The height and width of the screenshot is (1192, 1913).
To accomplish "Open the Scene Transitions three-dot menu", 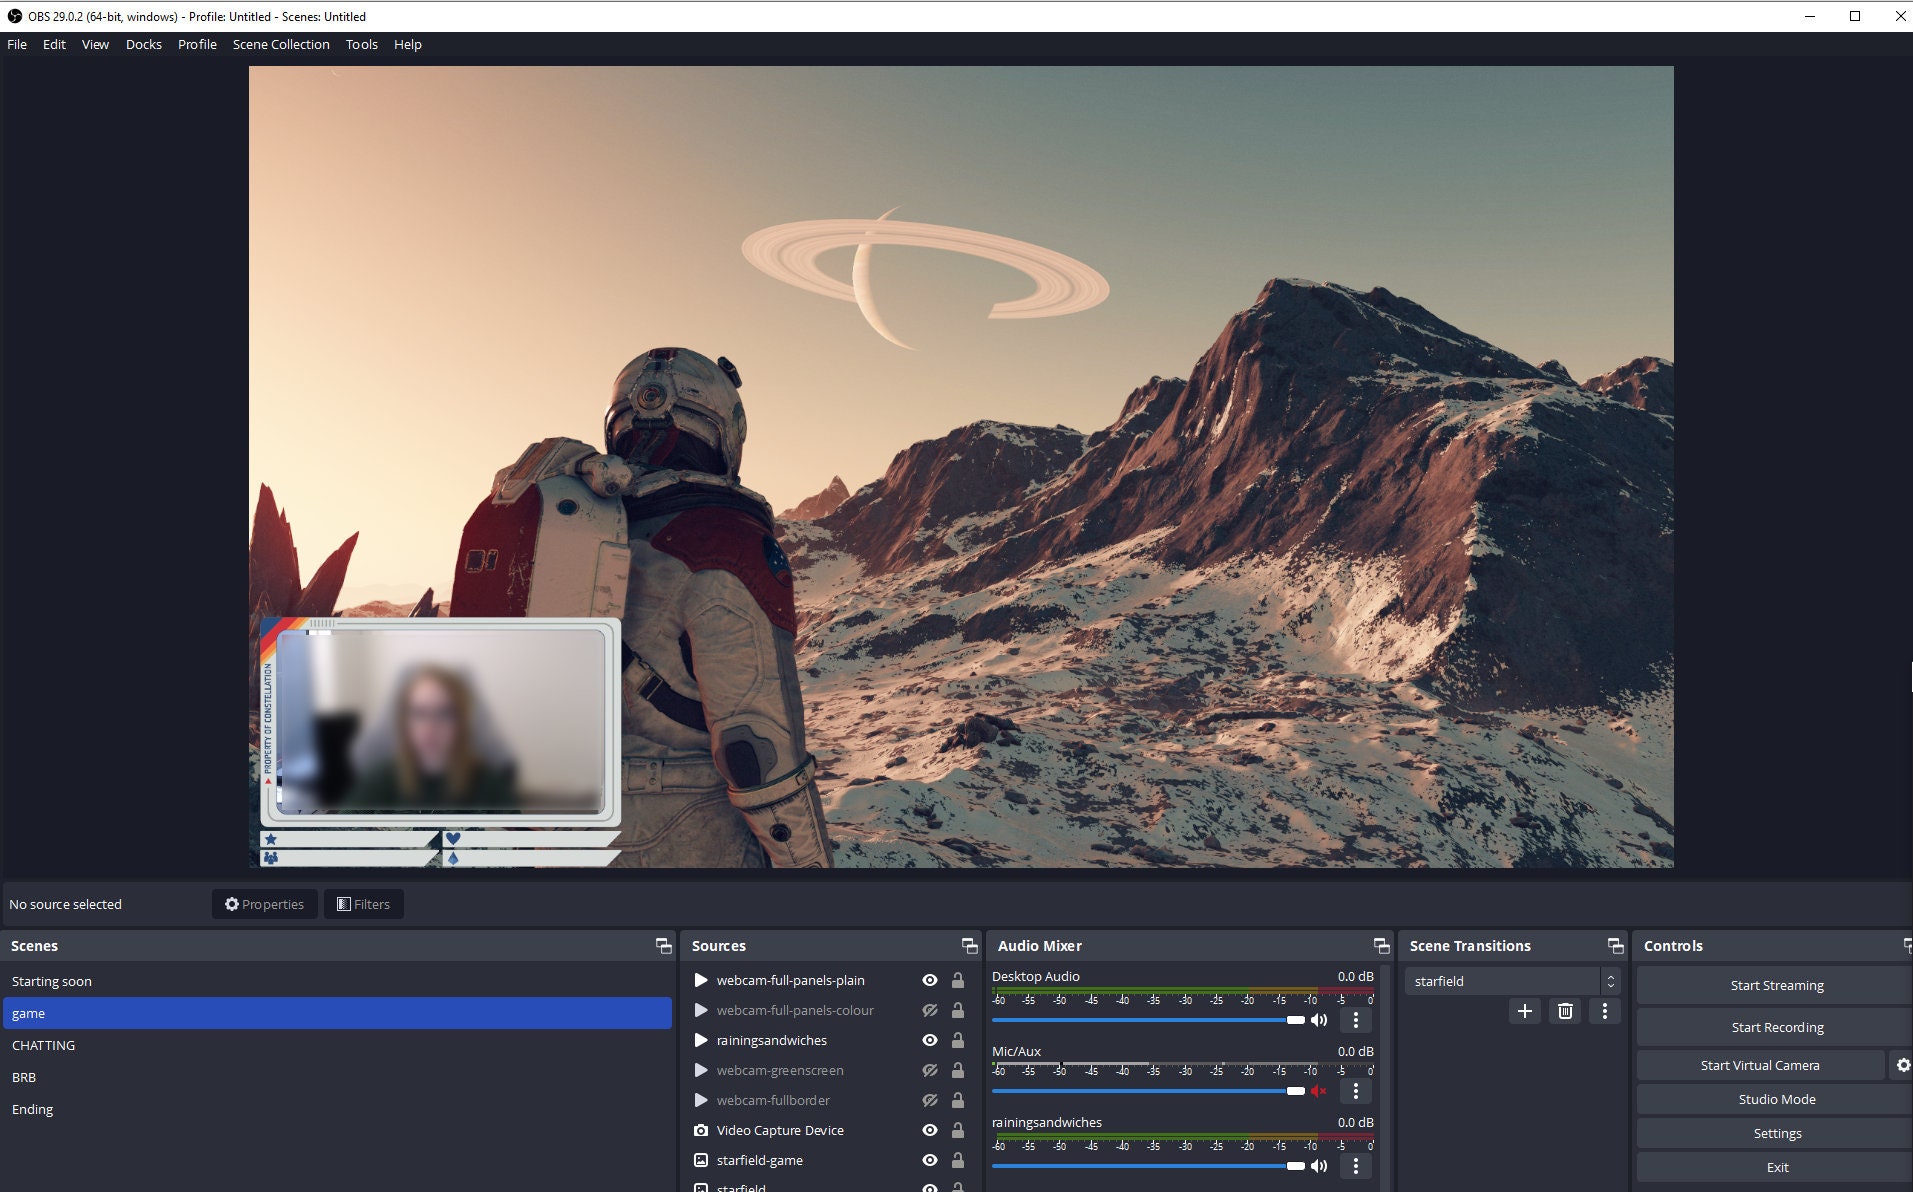I will tap(1605, 1011).
